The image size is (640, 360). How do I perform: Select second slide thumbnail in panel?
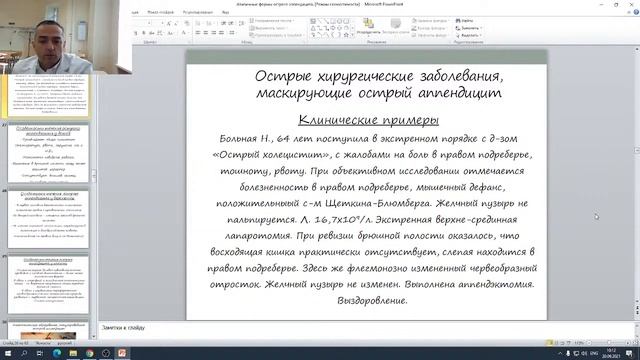pyautogui.click(x=48, y=153)
